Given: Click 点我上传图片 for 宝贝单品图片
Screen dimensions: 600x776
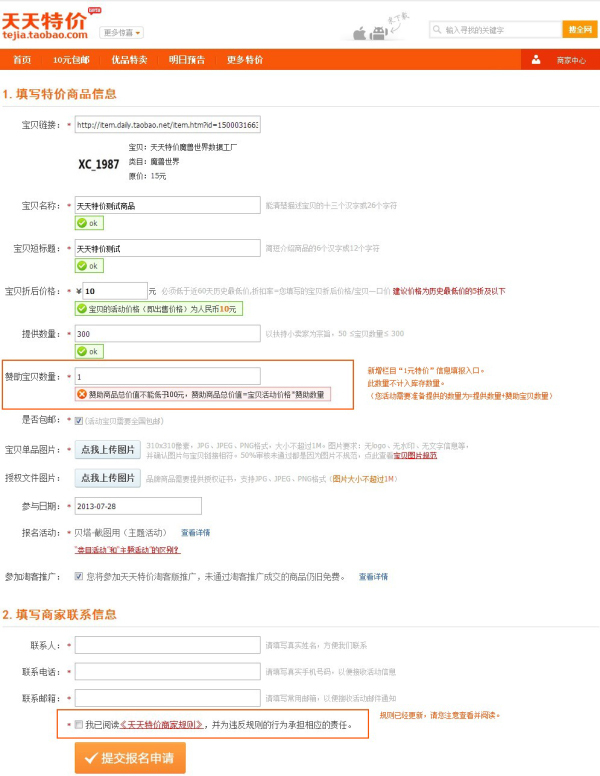Looking at the screenshot, I should [x=108, y=449].
